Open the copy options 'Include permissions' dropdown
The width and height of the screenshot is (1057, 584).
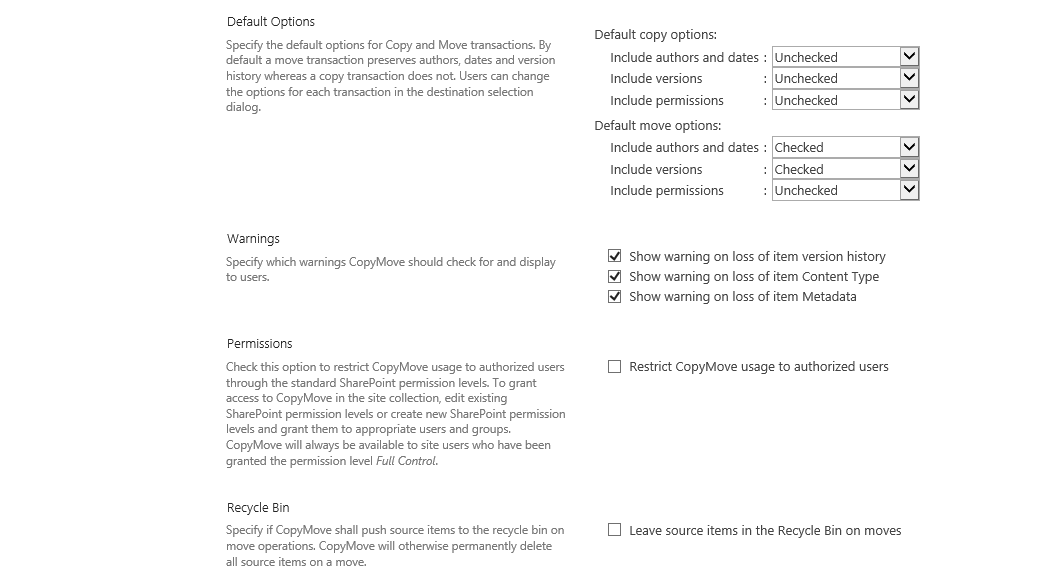click(x=845, y=100)
